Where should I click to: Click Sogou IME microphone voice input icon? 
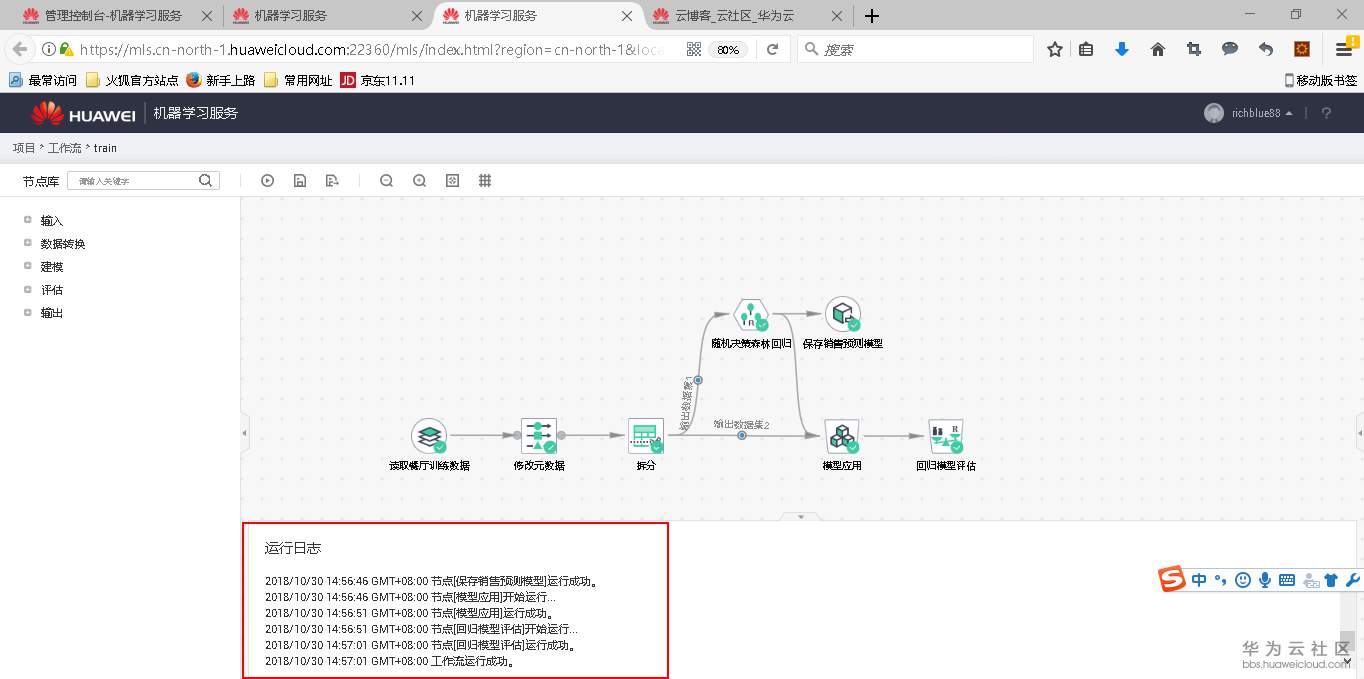pos(1265,580)
